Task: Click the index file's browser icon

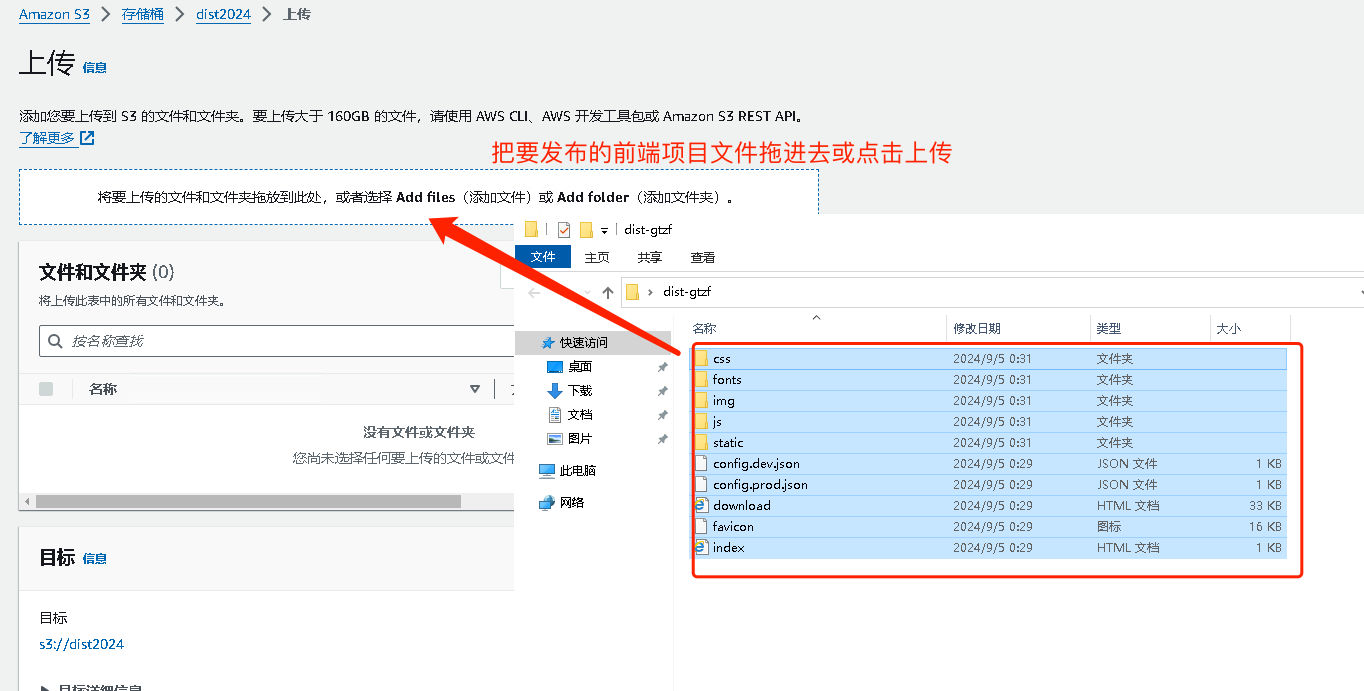Action: [x=701, y=547]
